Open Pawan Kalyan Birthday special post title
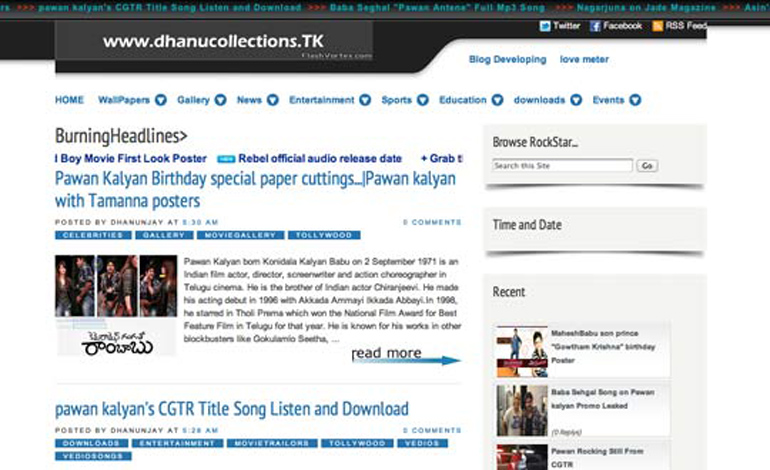The height and width of the screenshot is (470, 770). coord(255,190)
